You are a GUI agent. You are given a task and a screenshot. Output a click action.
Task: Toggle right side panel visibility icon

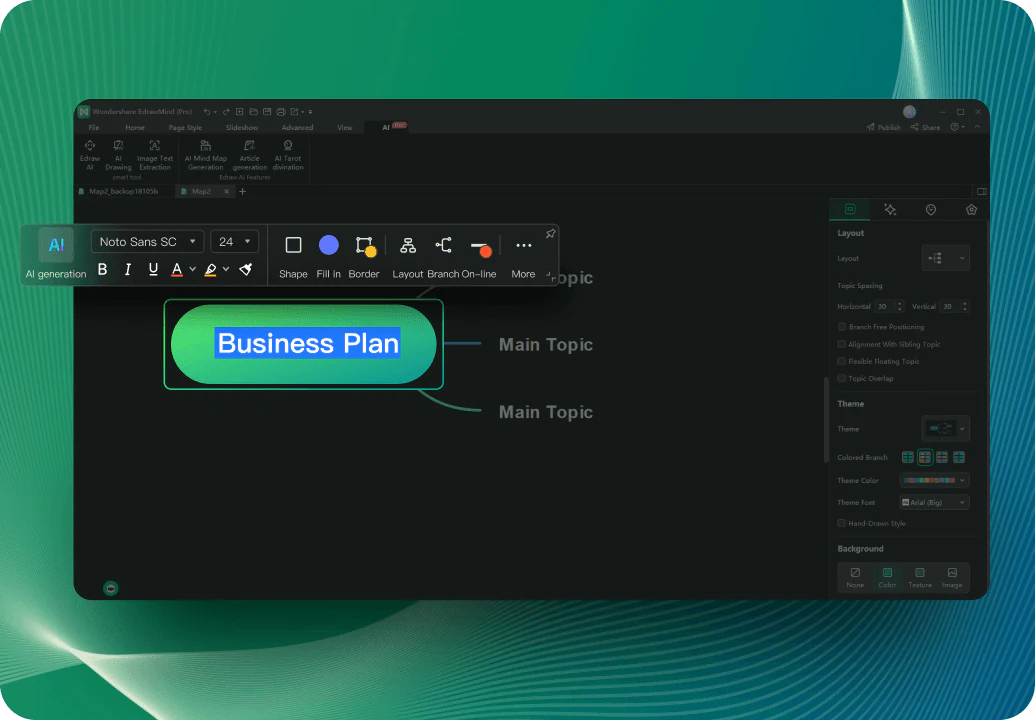coord(982,191)
